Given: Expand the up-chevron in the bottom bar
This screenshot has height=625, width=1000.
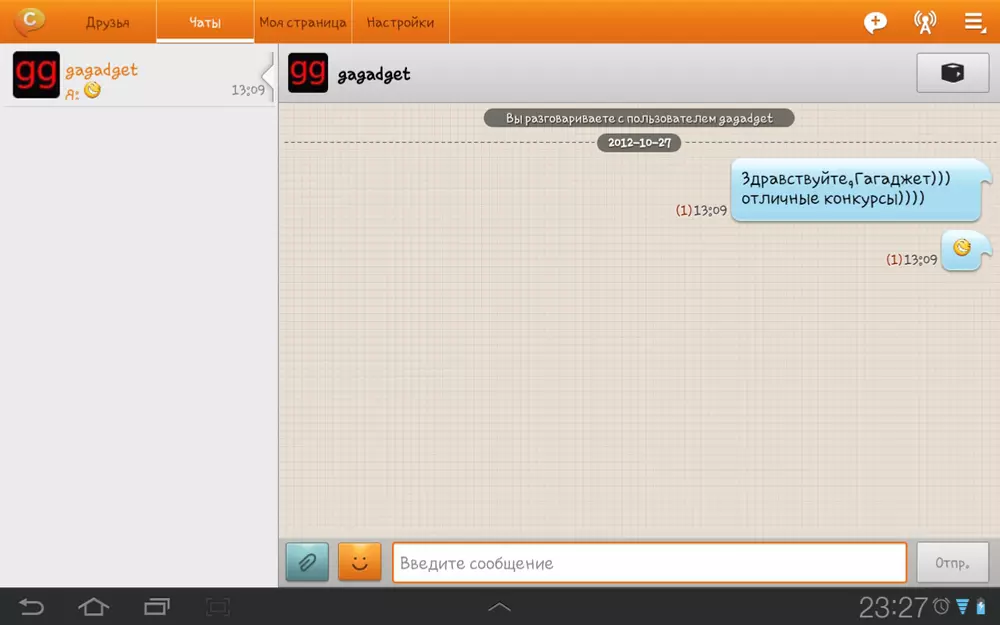Looking at the screenshot, I should tap(499, 606).
